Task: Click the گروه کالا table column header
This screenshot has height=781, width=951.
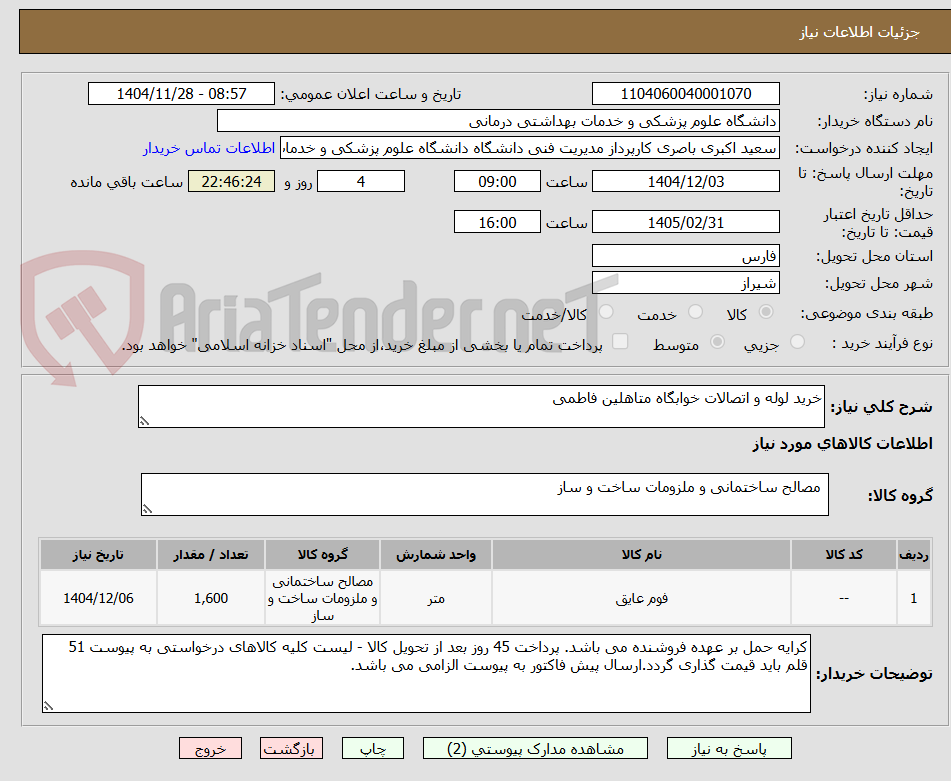Action: point(322,555)
